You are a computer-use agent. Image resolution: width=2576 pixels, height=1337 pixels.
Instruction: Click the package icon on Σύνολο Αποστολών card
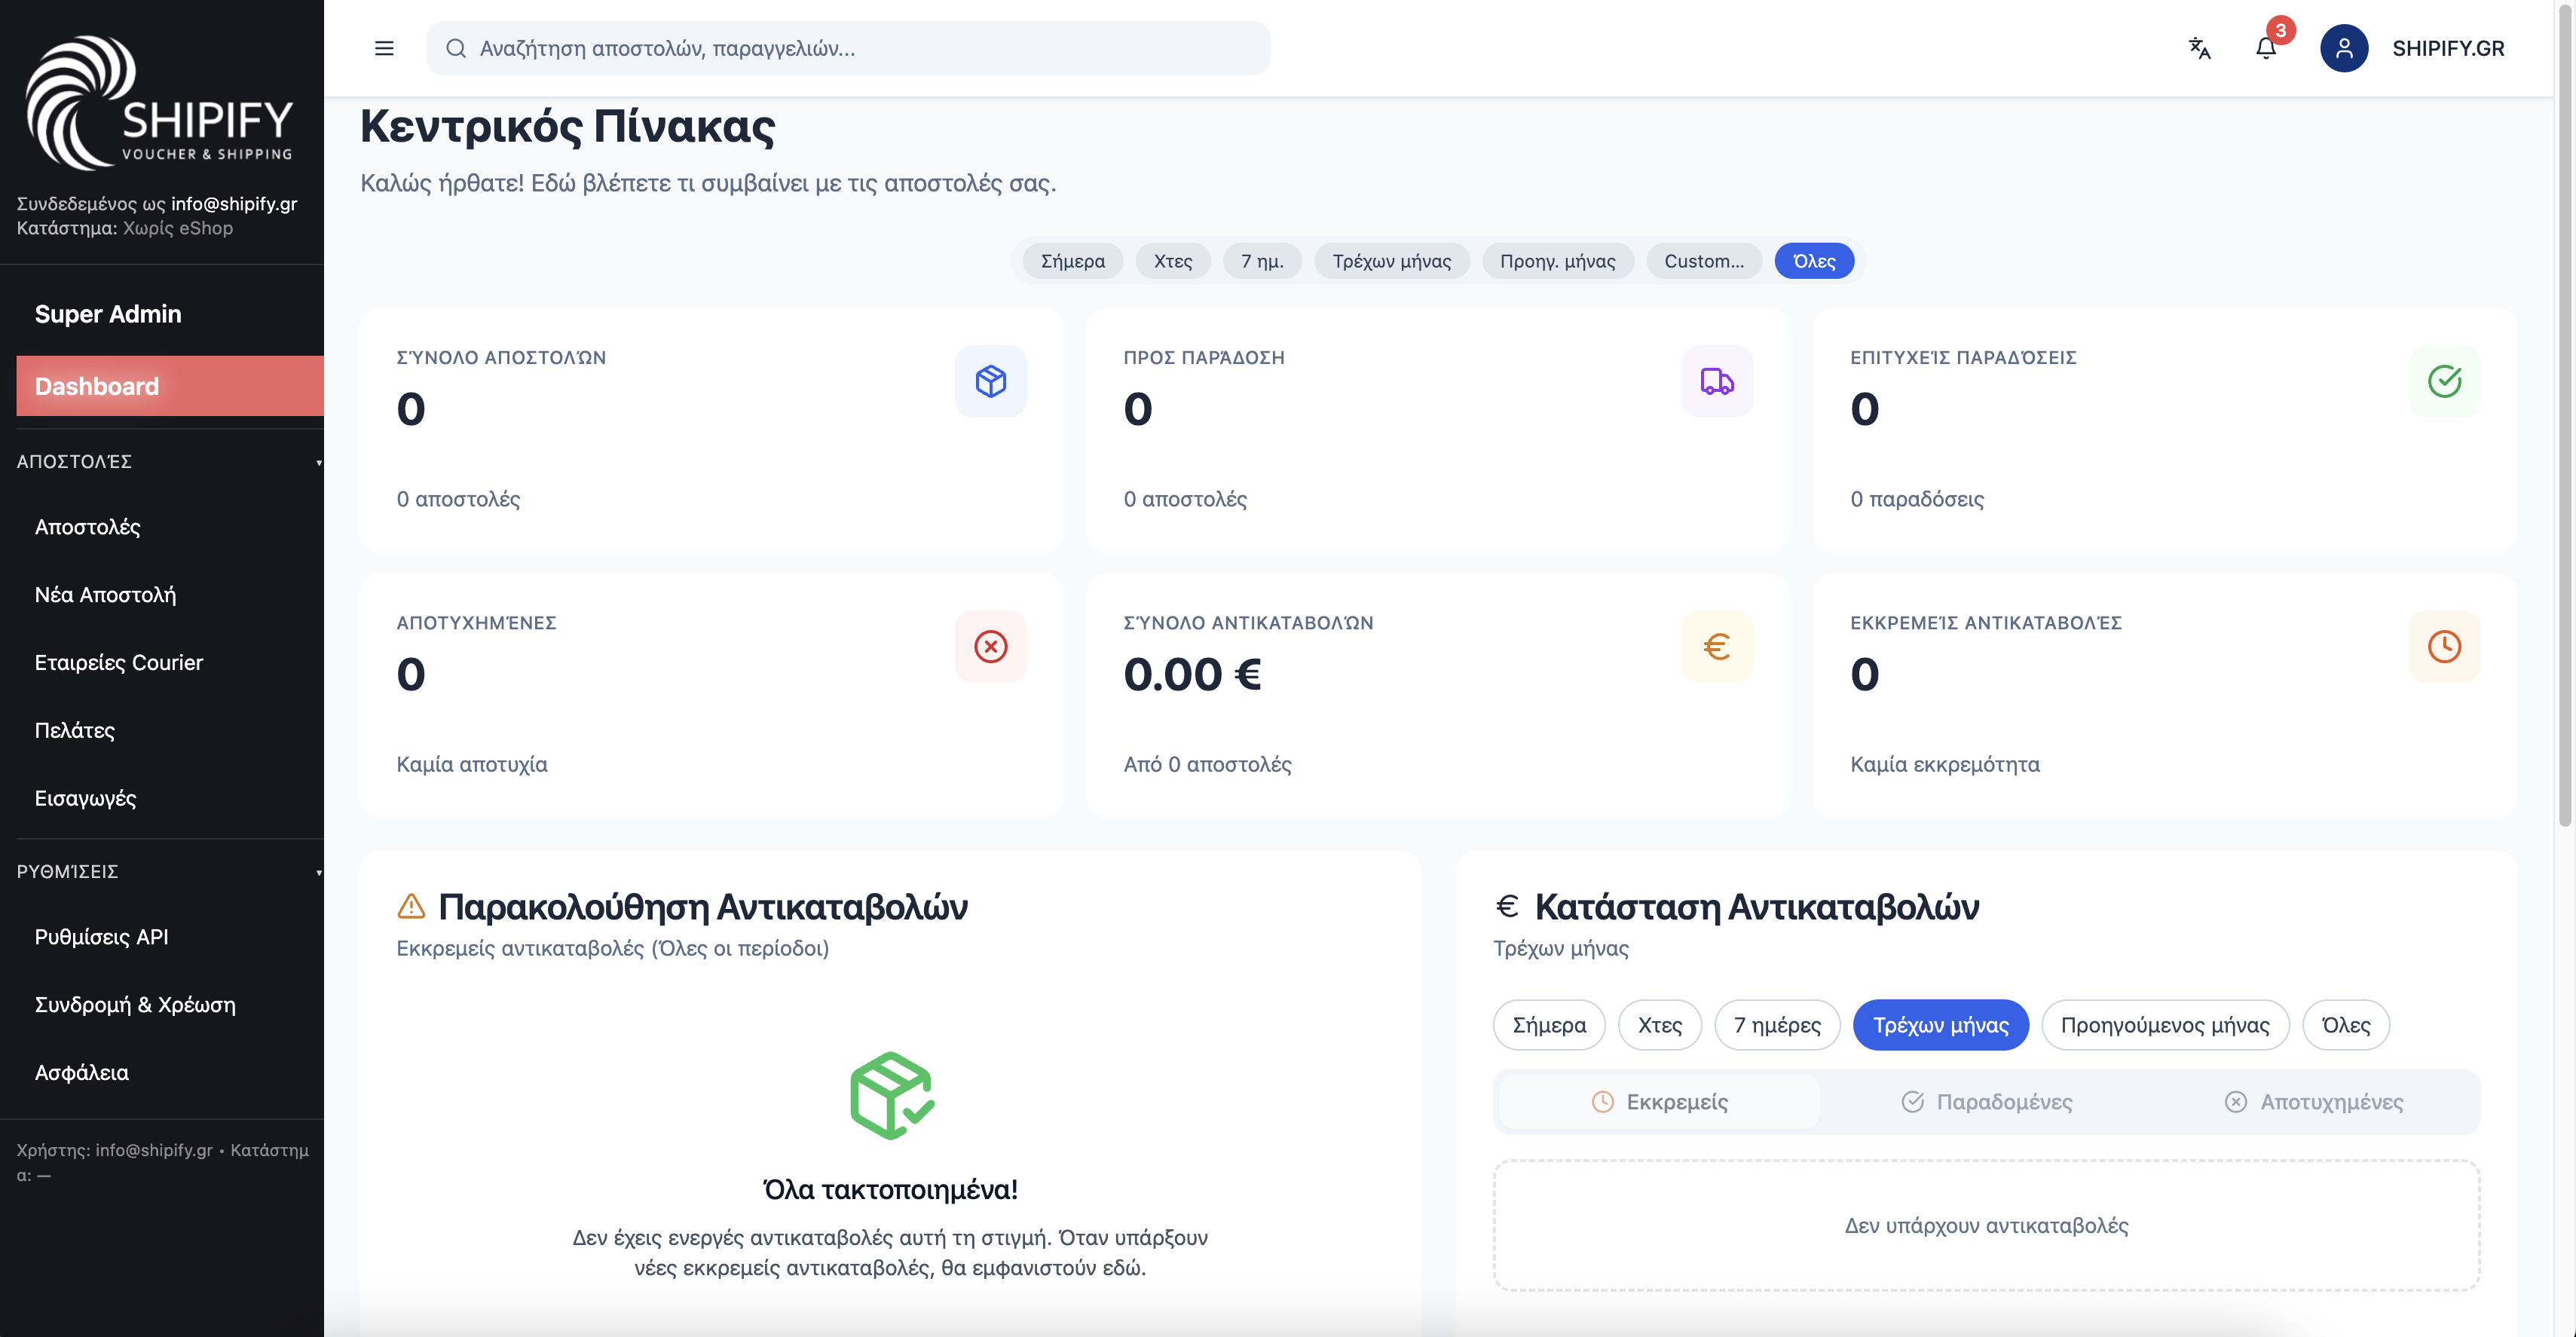pyautogui.click(x=991, y=381)
